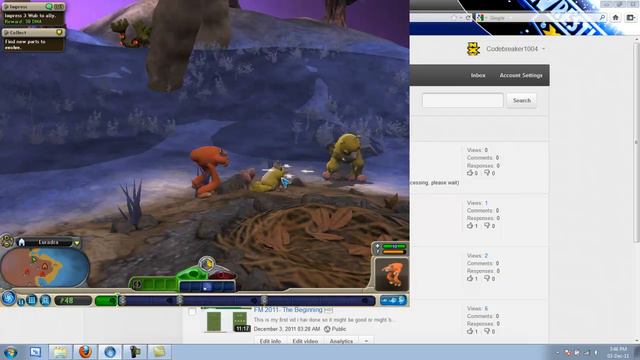
Task: Click the orange hunger bar
Action: [x=394, y=252]
